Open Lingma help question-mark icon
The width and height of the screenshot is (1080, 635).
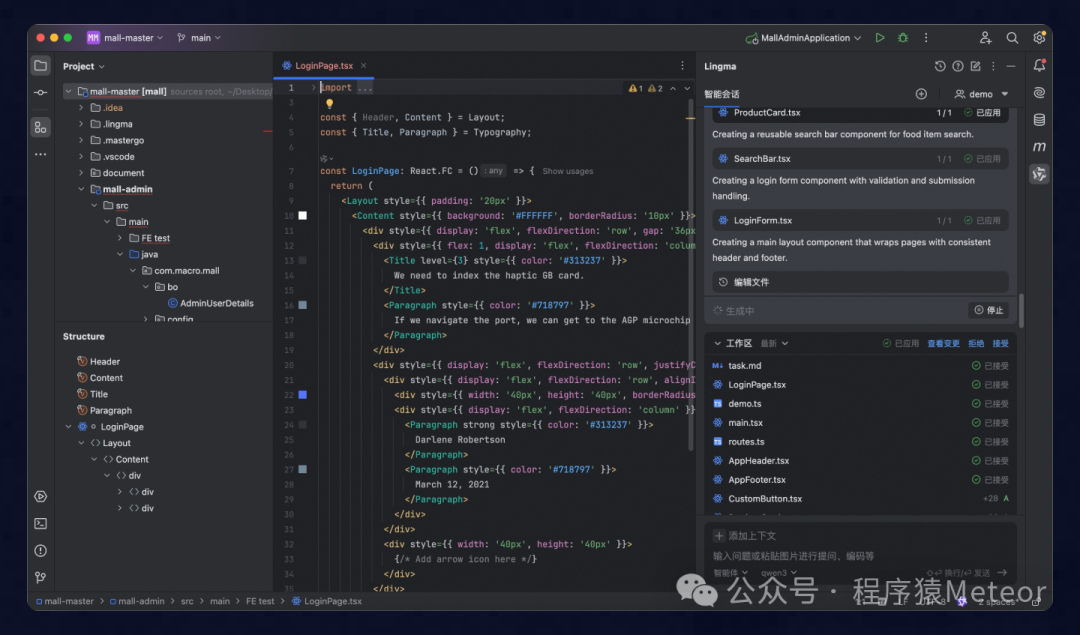[x=957, y=66]
